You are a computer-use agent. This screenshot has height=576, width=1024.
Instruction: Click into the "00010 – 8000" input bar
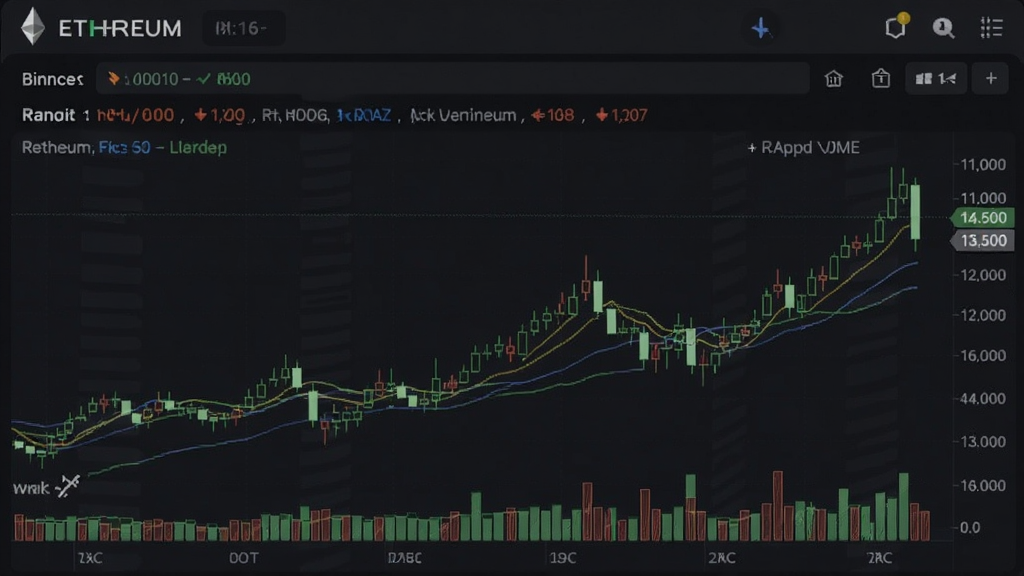tap(453, 79)
